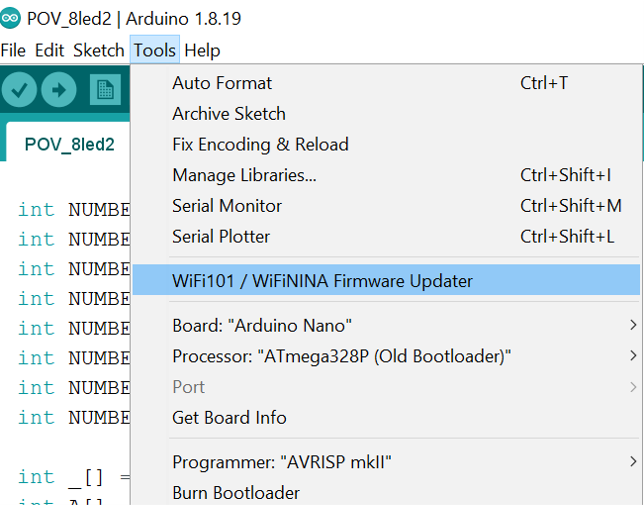Open Manage Libraries from the menu

244,176
